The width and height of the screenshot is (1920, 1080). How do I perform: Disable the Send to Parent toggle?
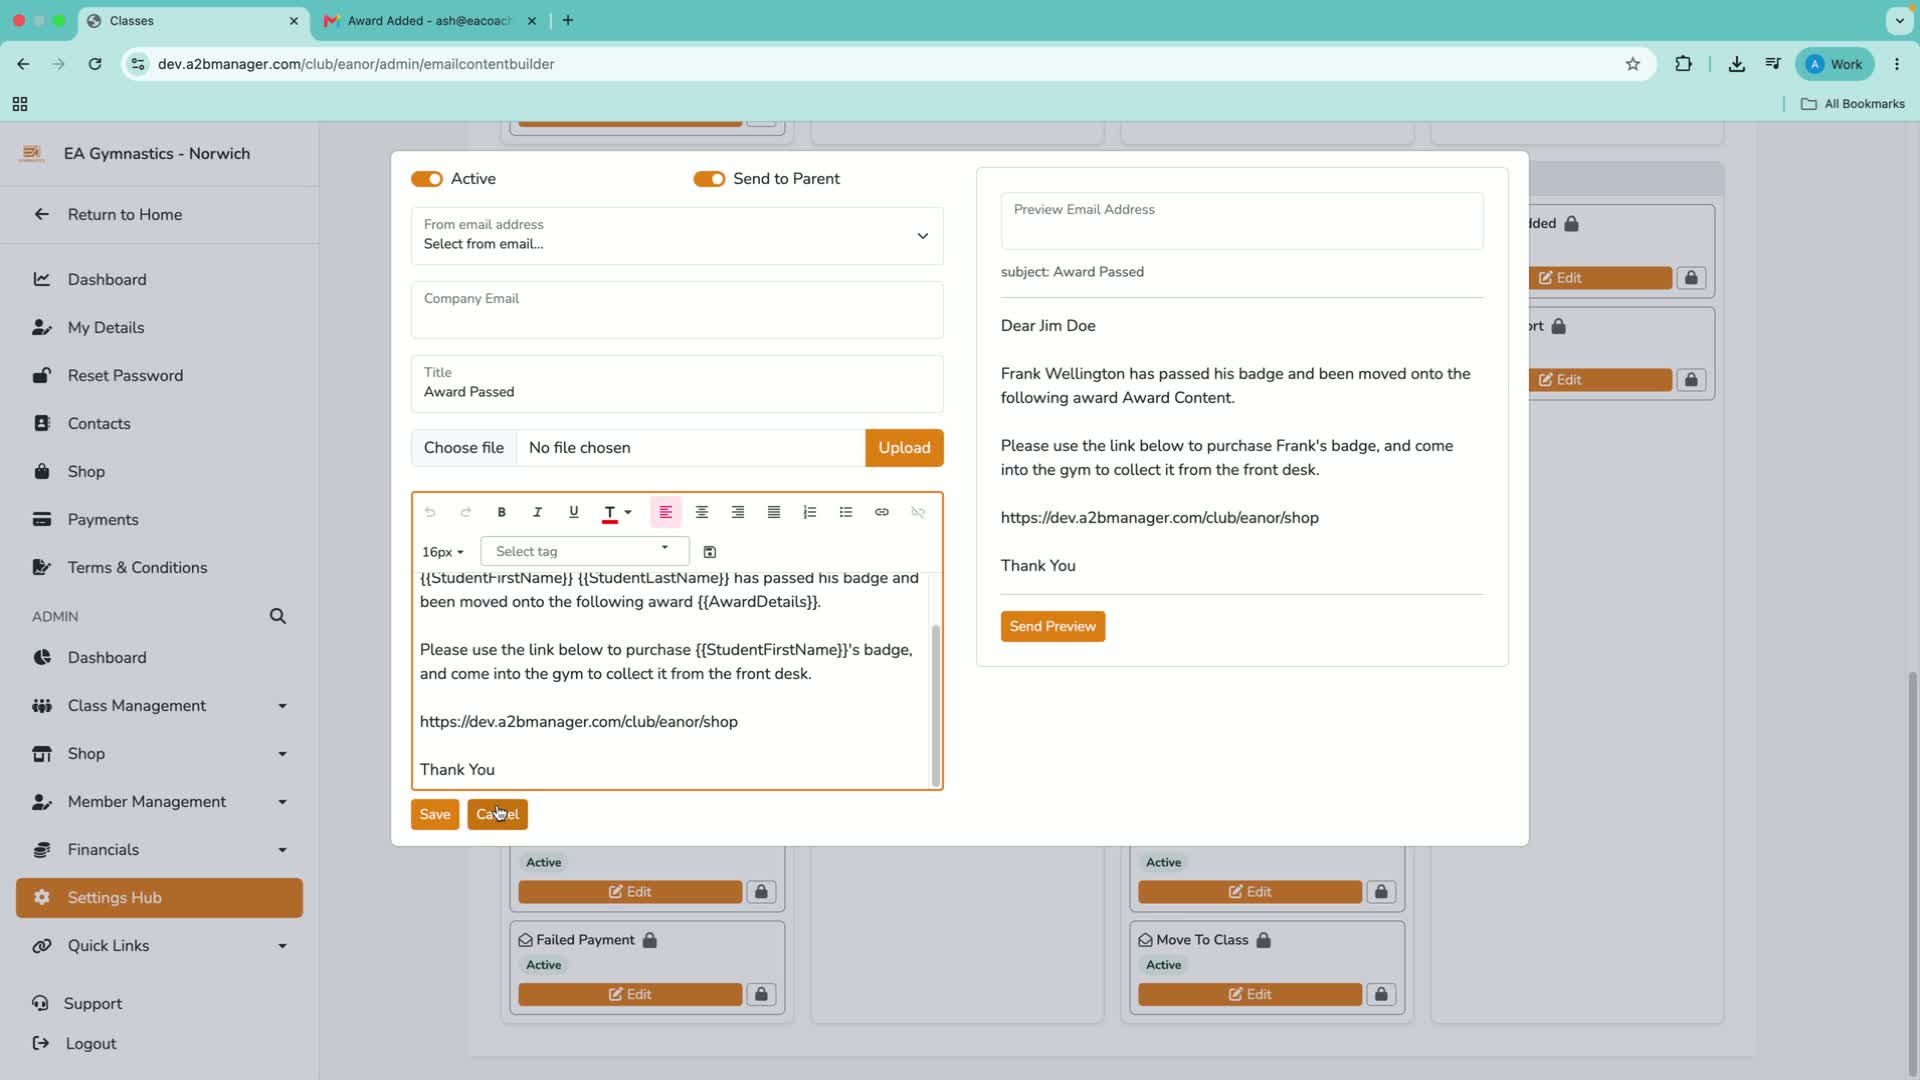tap(709, 179)
